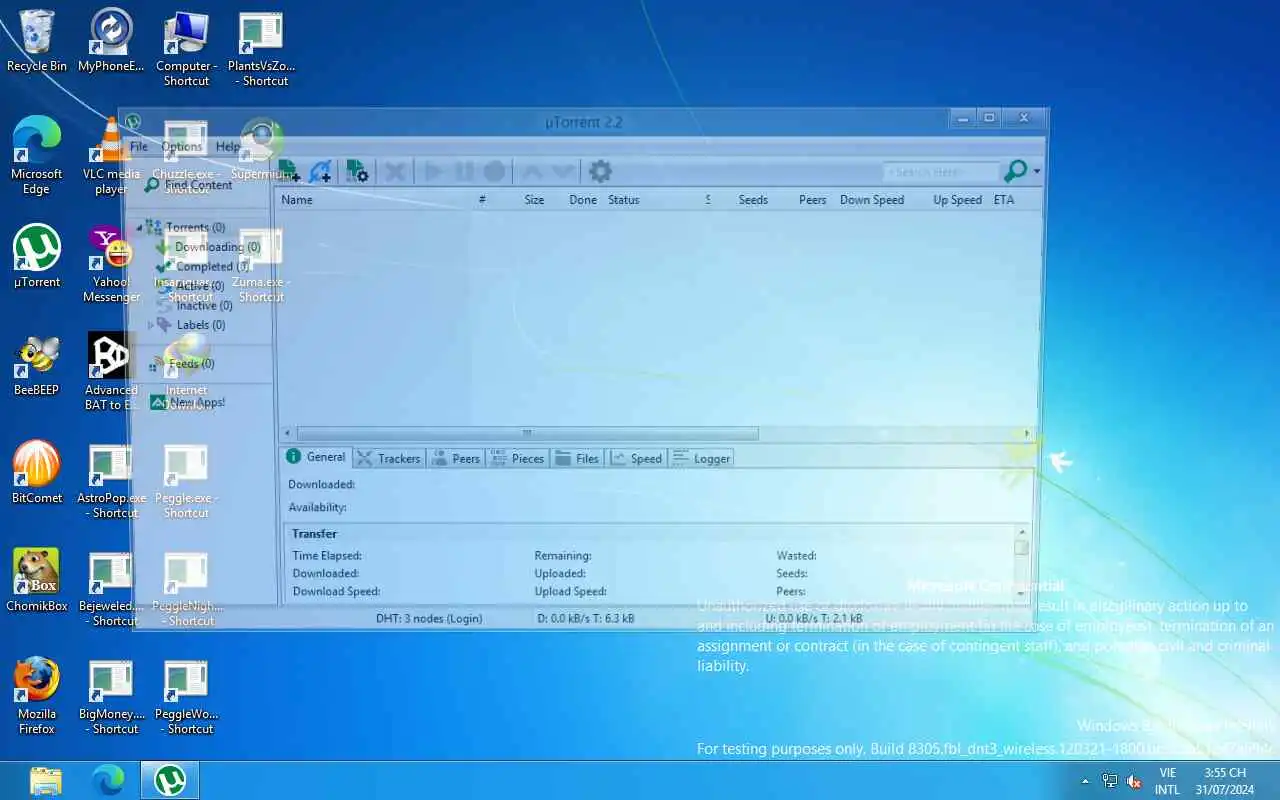Expand the Labels tree node arrow
1280x800 pixels.
coord(151,325)
